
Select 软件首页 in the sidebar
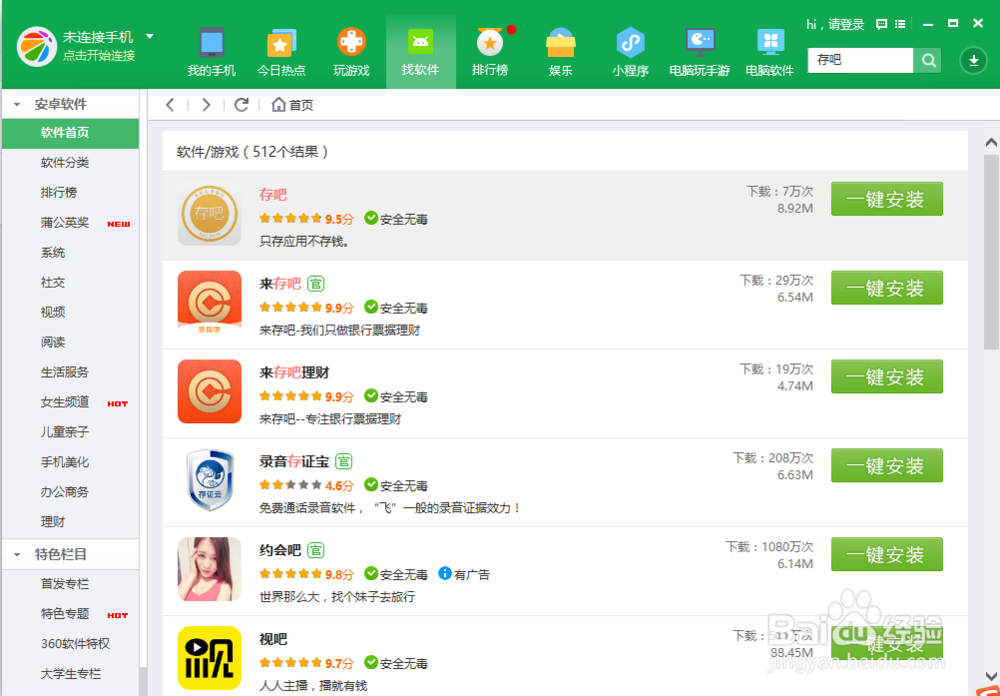(70, 133)
